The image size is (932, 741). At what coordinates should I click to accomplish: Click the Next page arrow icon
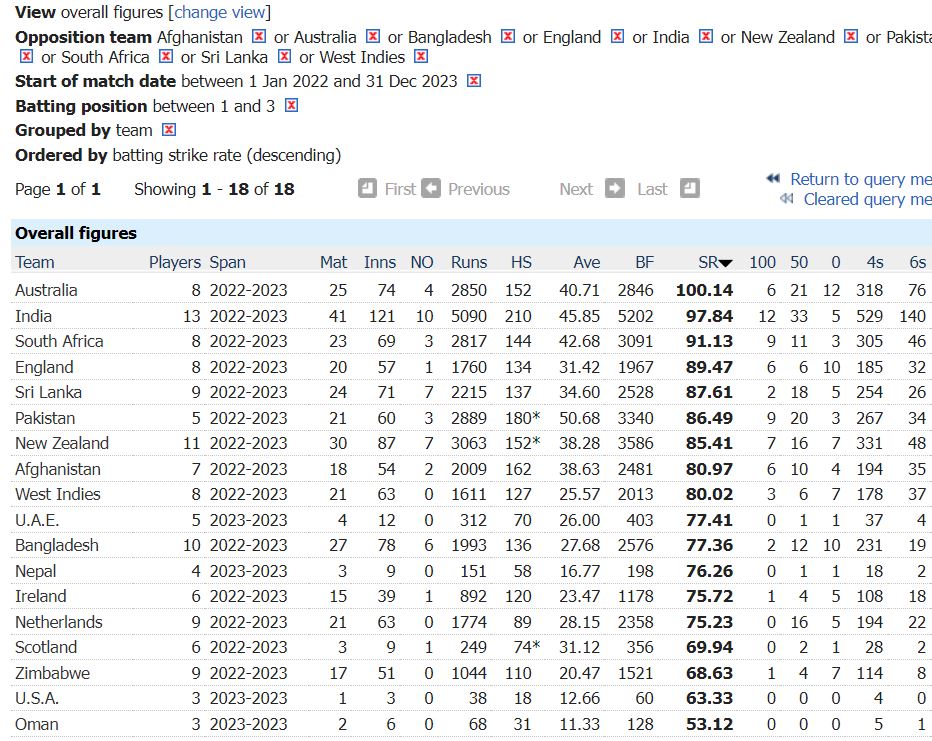coord(615,189)
